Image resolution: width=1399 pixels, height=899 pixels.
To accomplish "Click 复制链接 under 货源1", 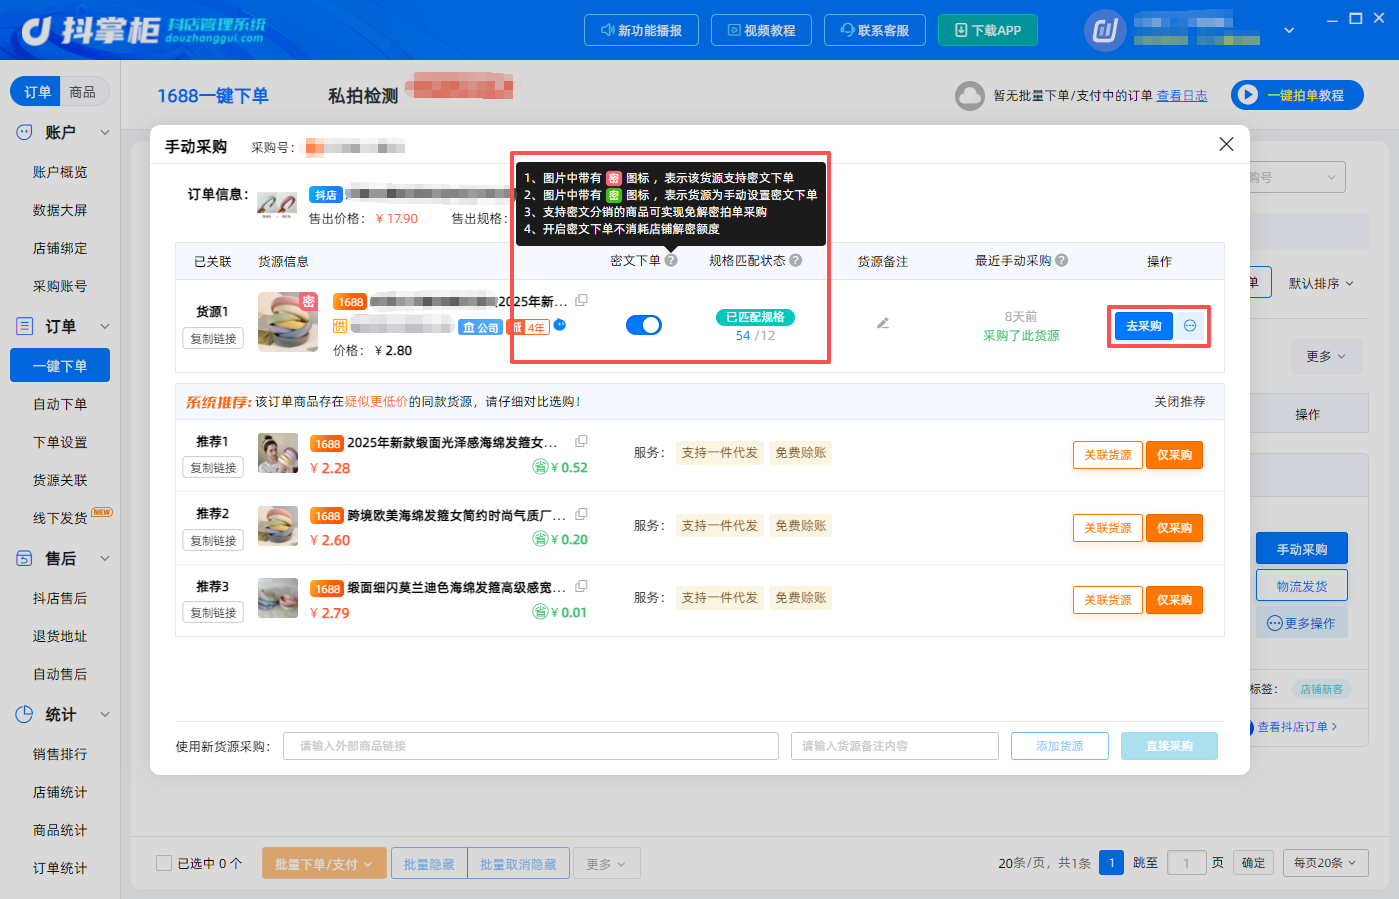I will pyautogui.click(x=213, y=339).
